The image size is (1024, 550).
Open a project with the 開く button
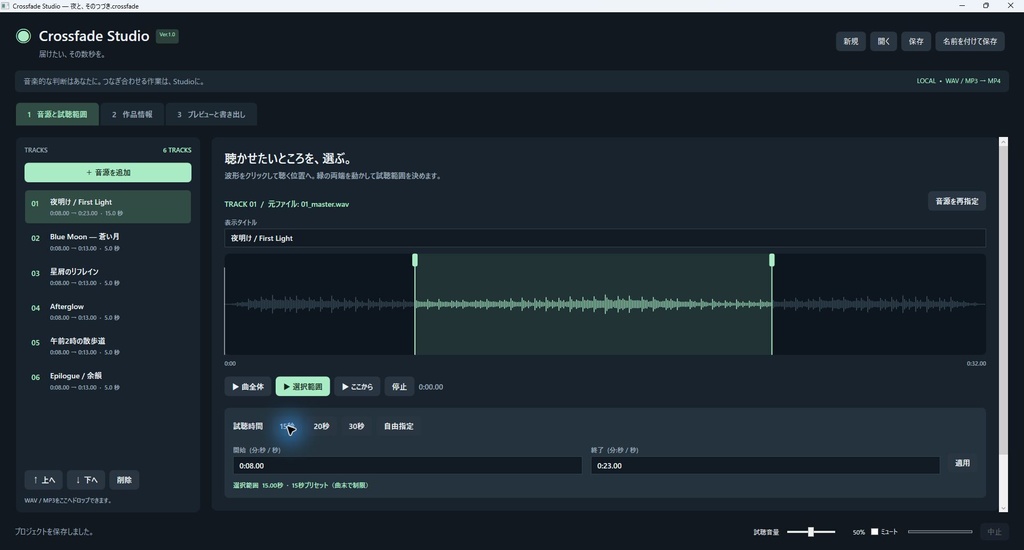point(884,41)
